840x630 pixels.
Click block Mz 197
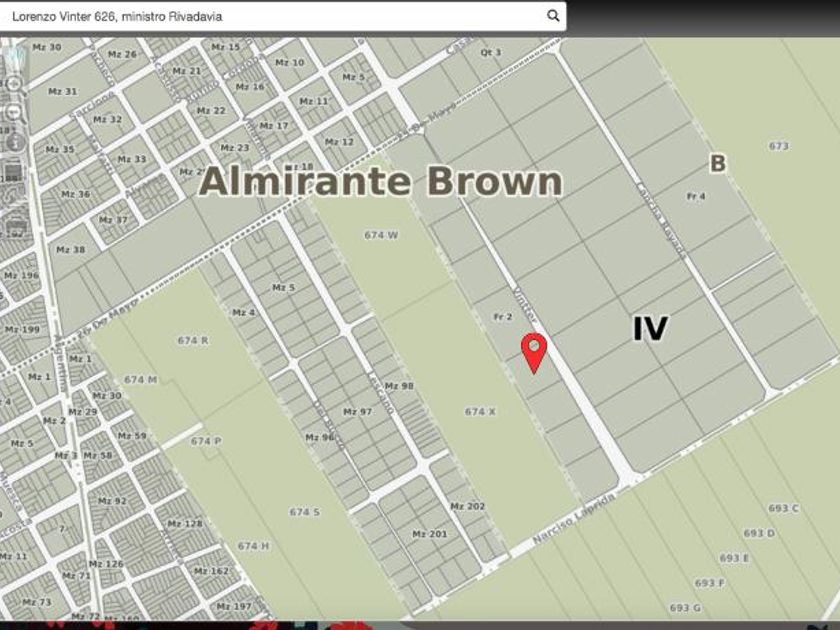234,606
